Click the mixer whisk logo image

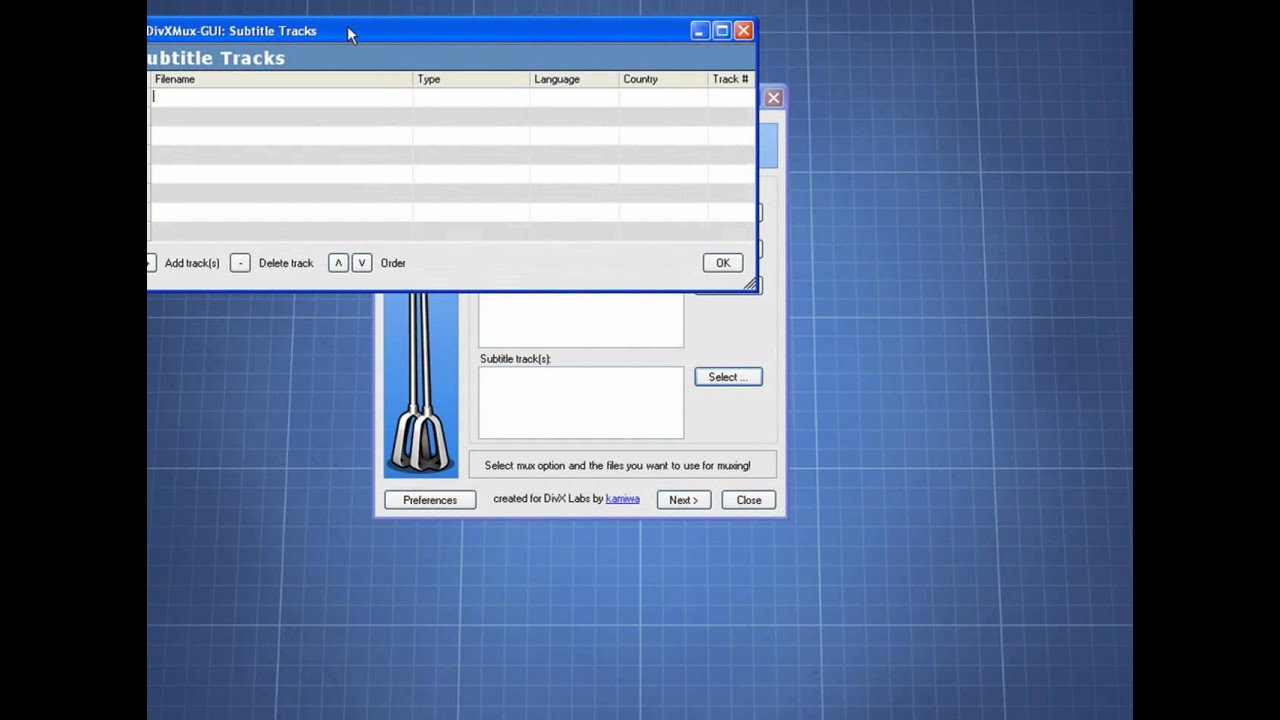click(421, 385)
